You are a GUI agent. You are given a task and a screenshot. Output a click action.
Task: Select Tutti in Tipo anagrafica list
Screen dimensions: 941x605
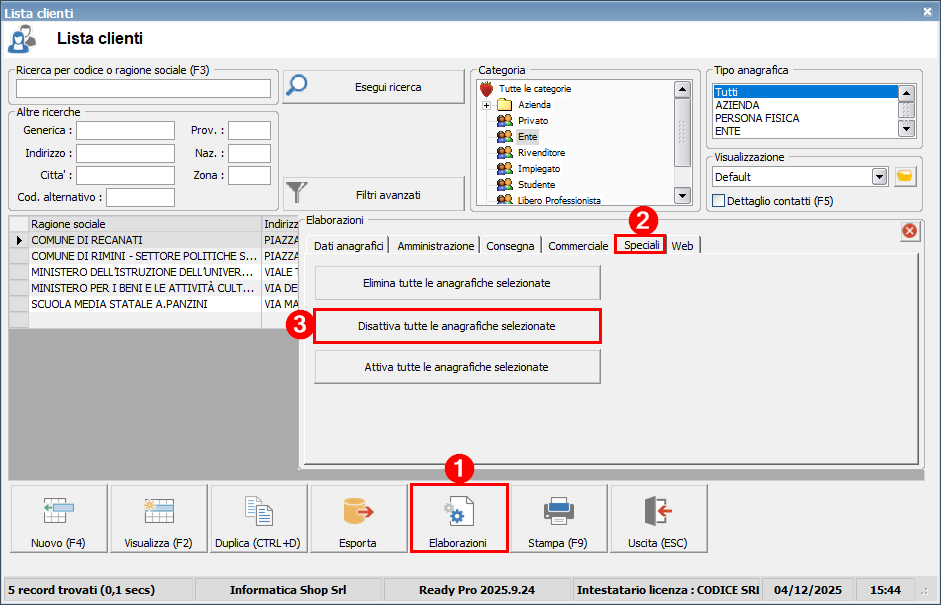(x=805, y=92)
